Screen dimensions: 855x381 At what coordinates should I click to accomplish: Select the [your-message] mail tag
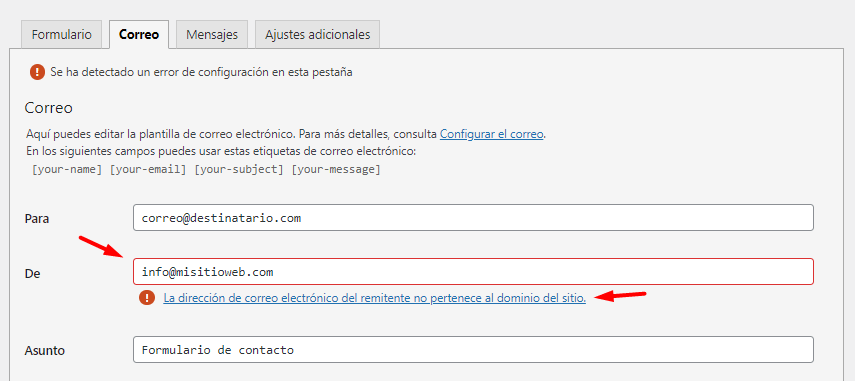pyautogui.click(x=336, y=170)
